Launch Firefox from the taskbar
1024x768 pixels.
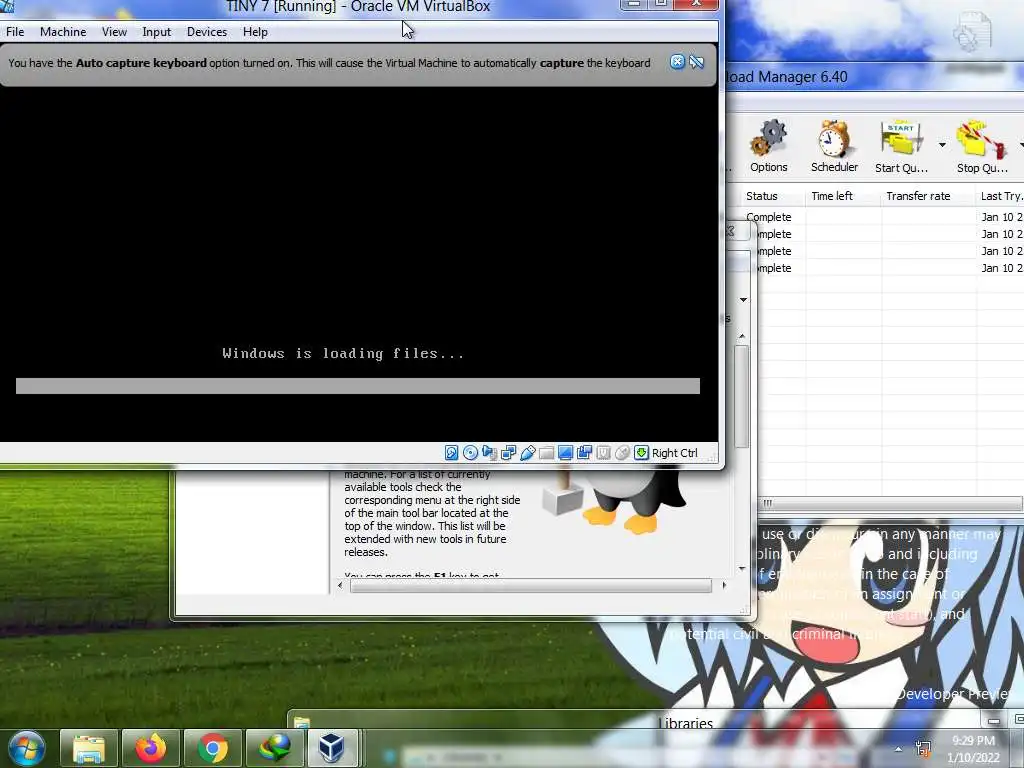coord(150,748)
